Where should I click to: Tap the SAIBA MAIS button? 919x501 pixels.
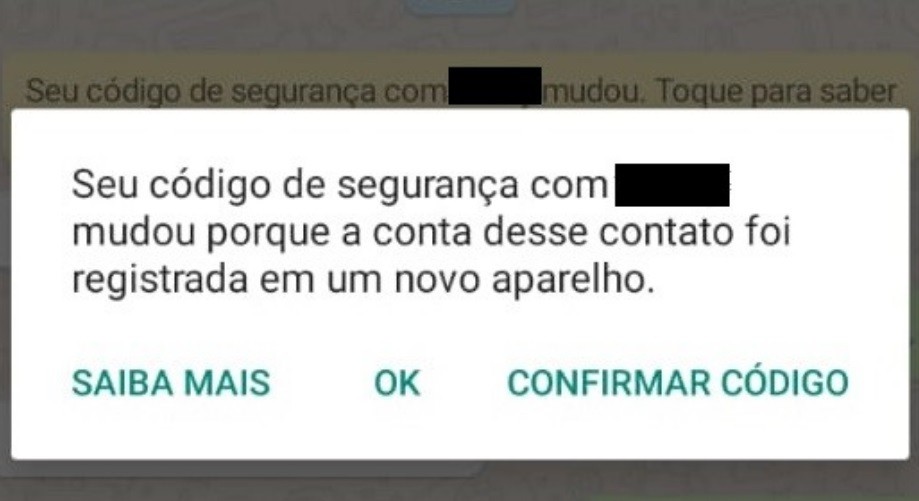171,383
